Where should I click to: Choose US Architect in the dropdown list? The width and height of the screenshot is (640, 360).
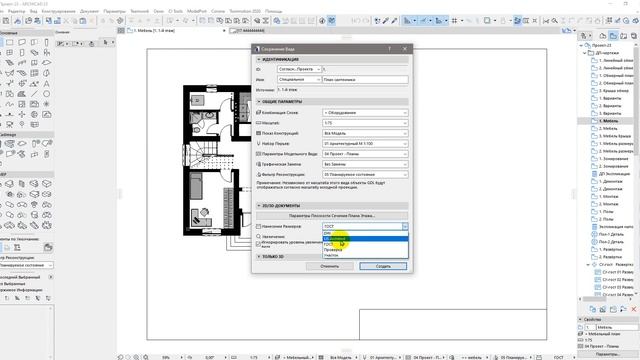(365, 239)
